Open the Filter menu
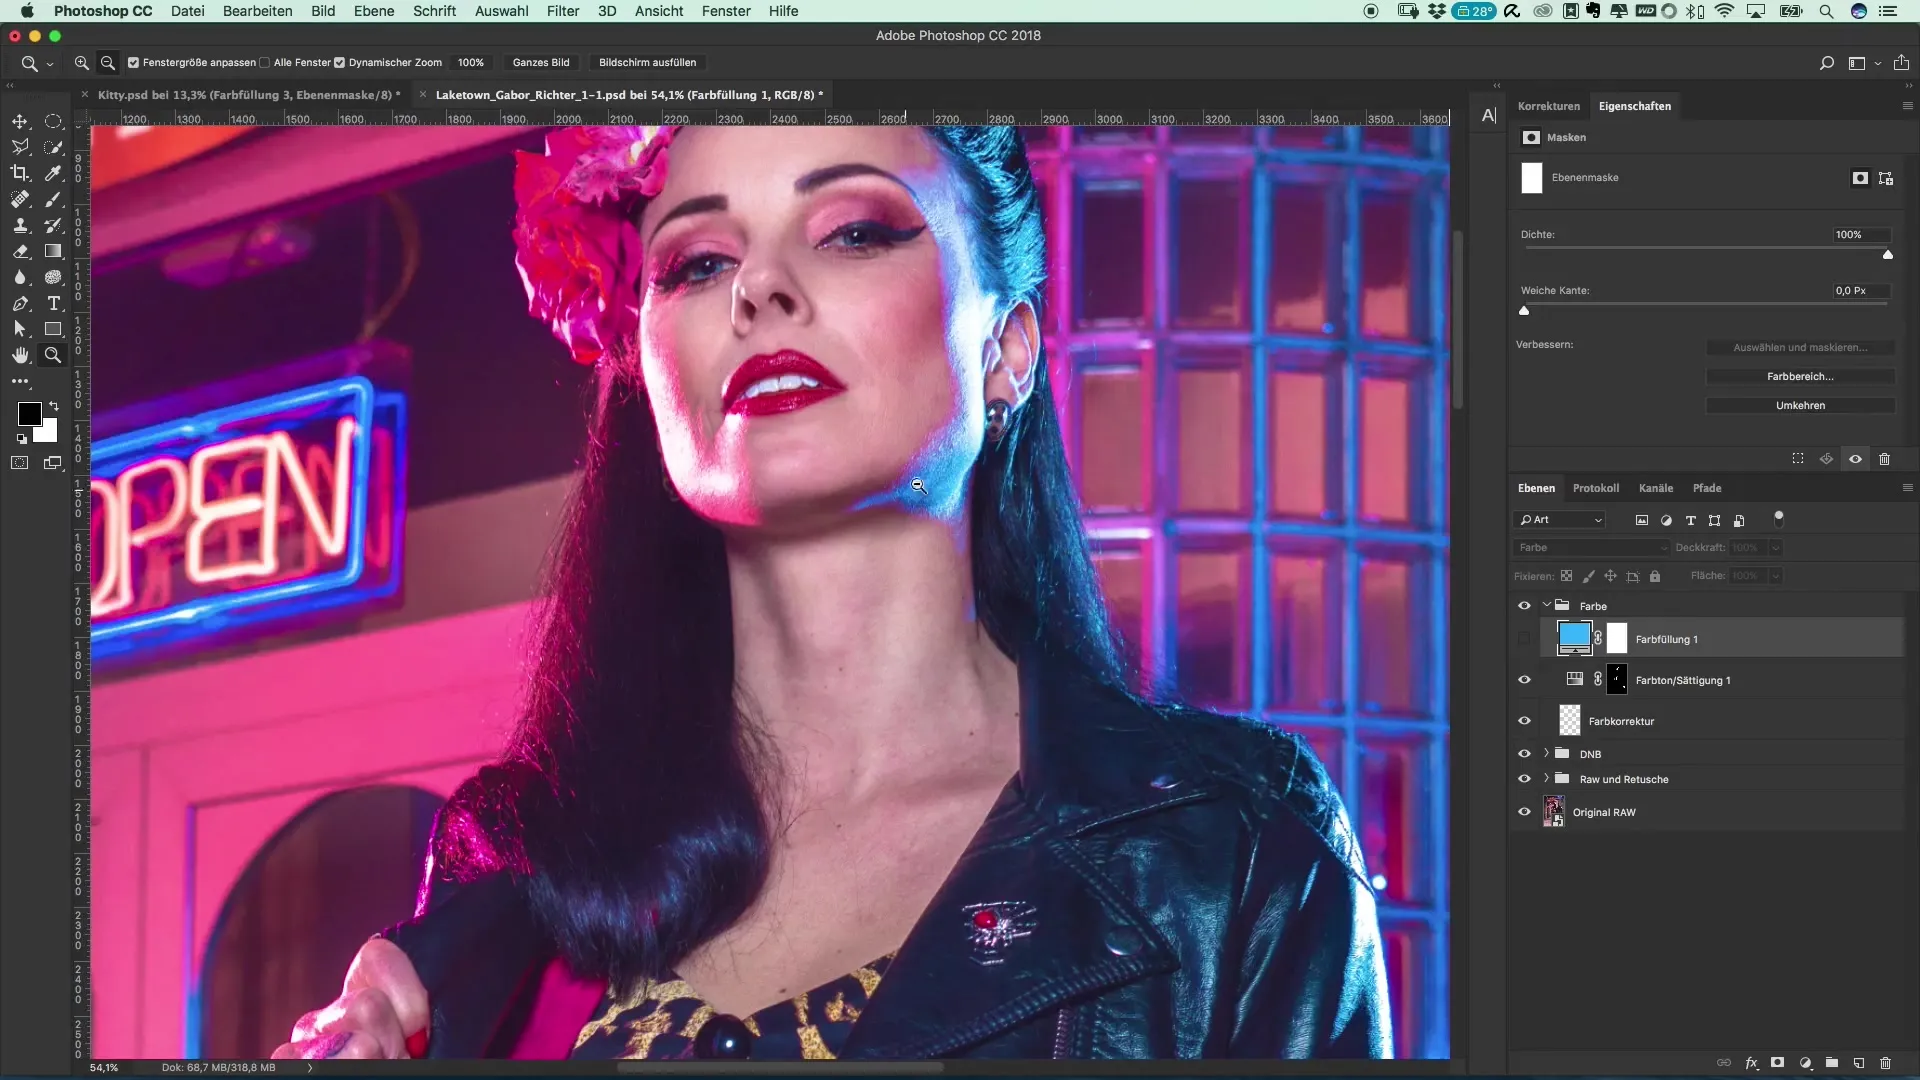The height and width of the screenshot is (1080, 1920). (x=562, y=11)
